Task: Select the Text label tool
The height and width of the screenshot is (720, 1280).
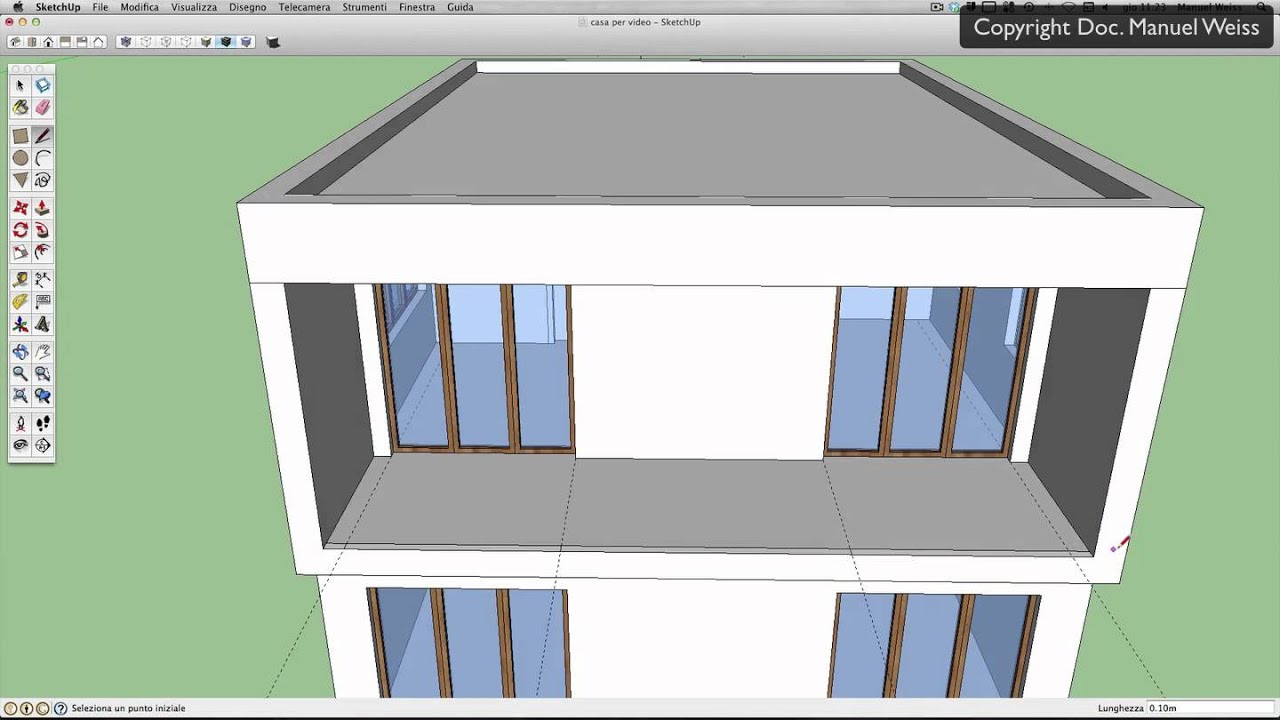Action: [42, 302]
